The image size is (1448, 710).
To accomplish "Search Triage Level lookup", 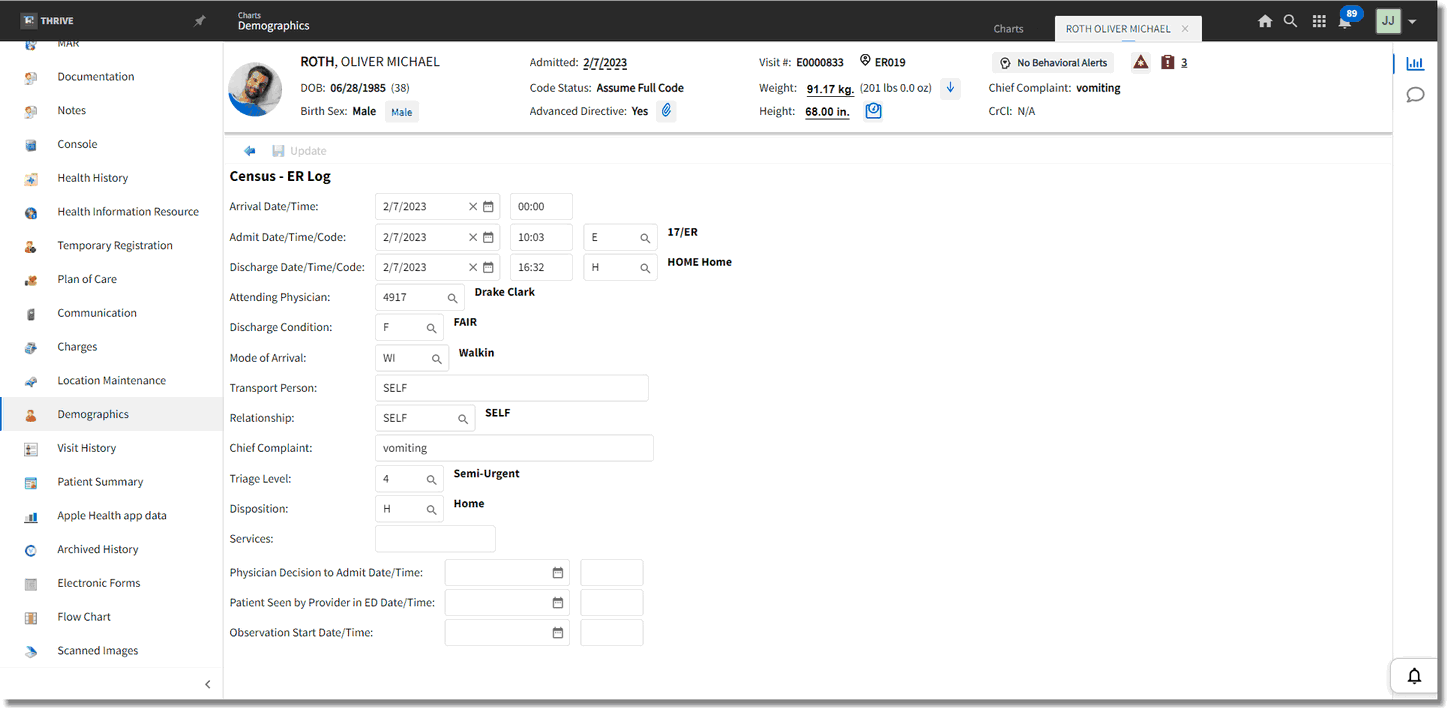I will point(432,479).
